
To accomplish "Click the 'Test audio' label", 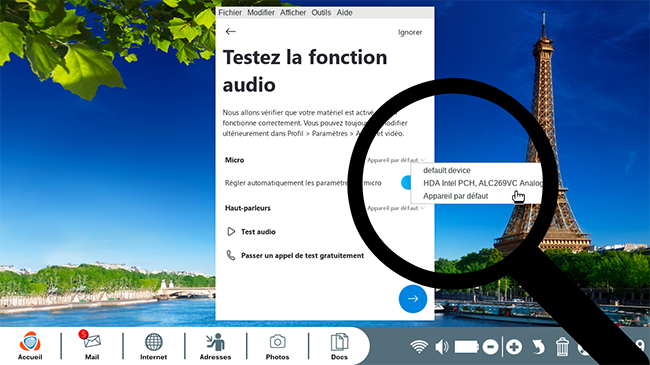I will (x=258, y=232).
